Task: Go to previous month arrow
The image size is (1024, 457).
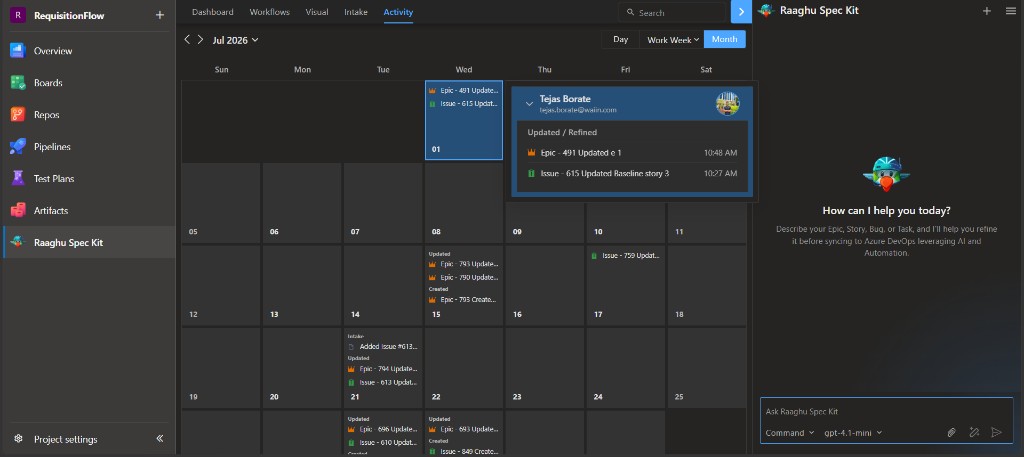Action: point(187,40)
